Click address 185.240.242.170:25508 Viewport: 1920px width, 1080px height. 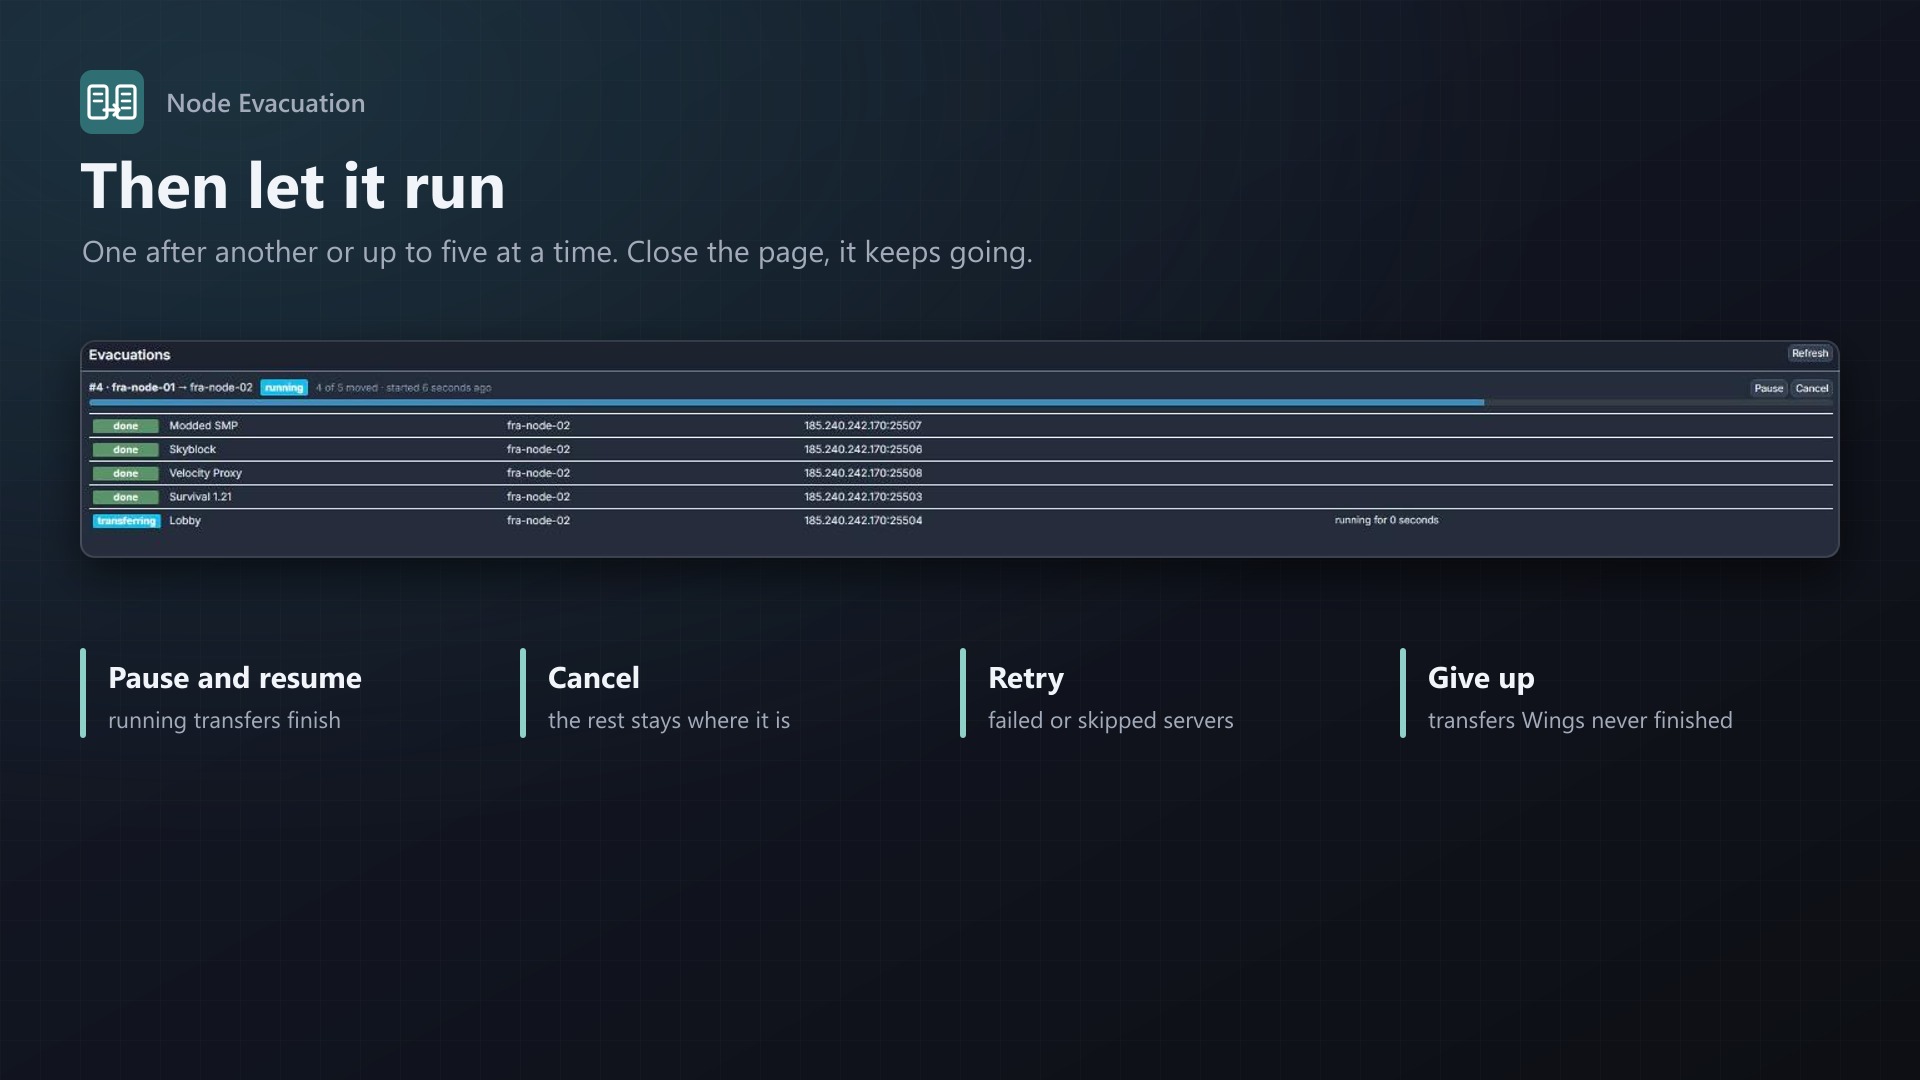click(863, 473)
